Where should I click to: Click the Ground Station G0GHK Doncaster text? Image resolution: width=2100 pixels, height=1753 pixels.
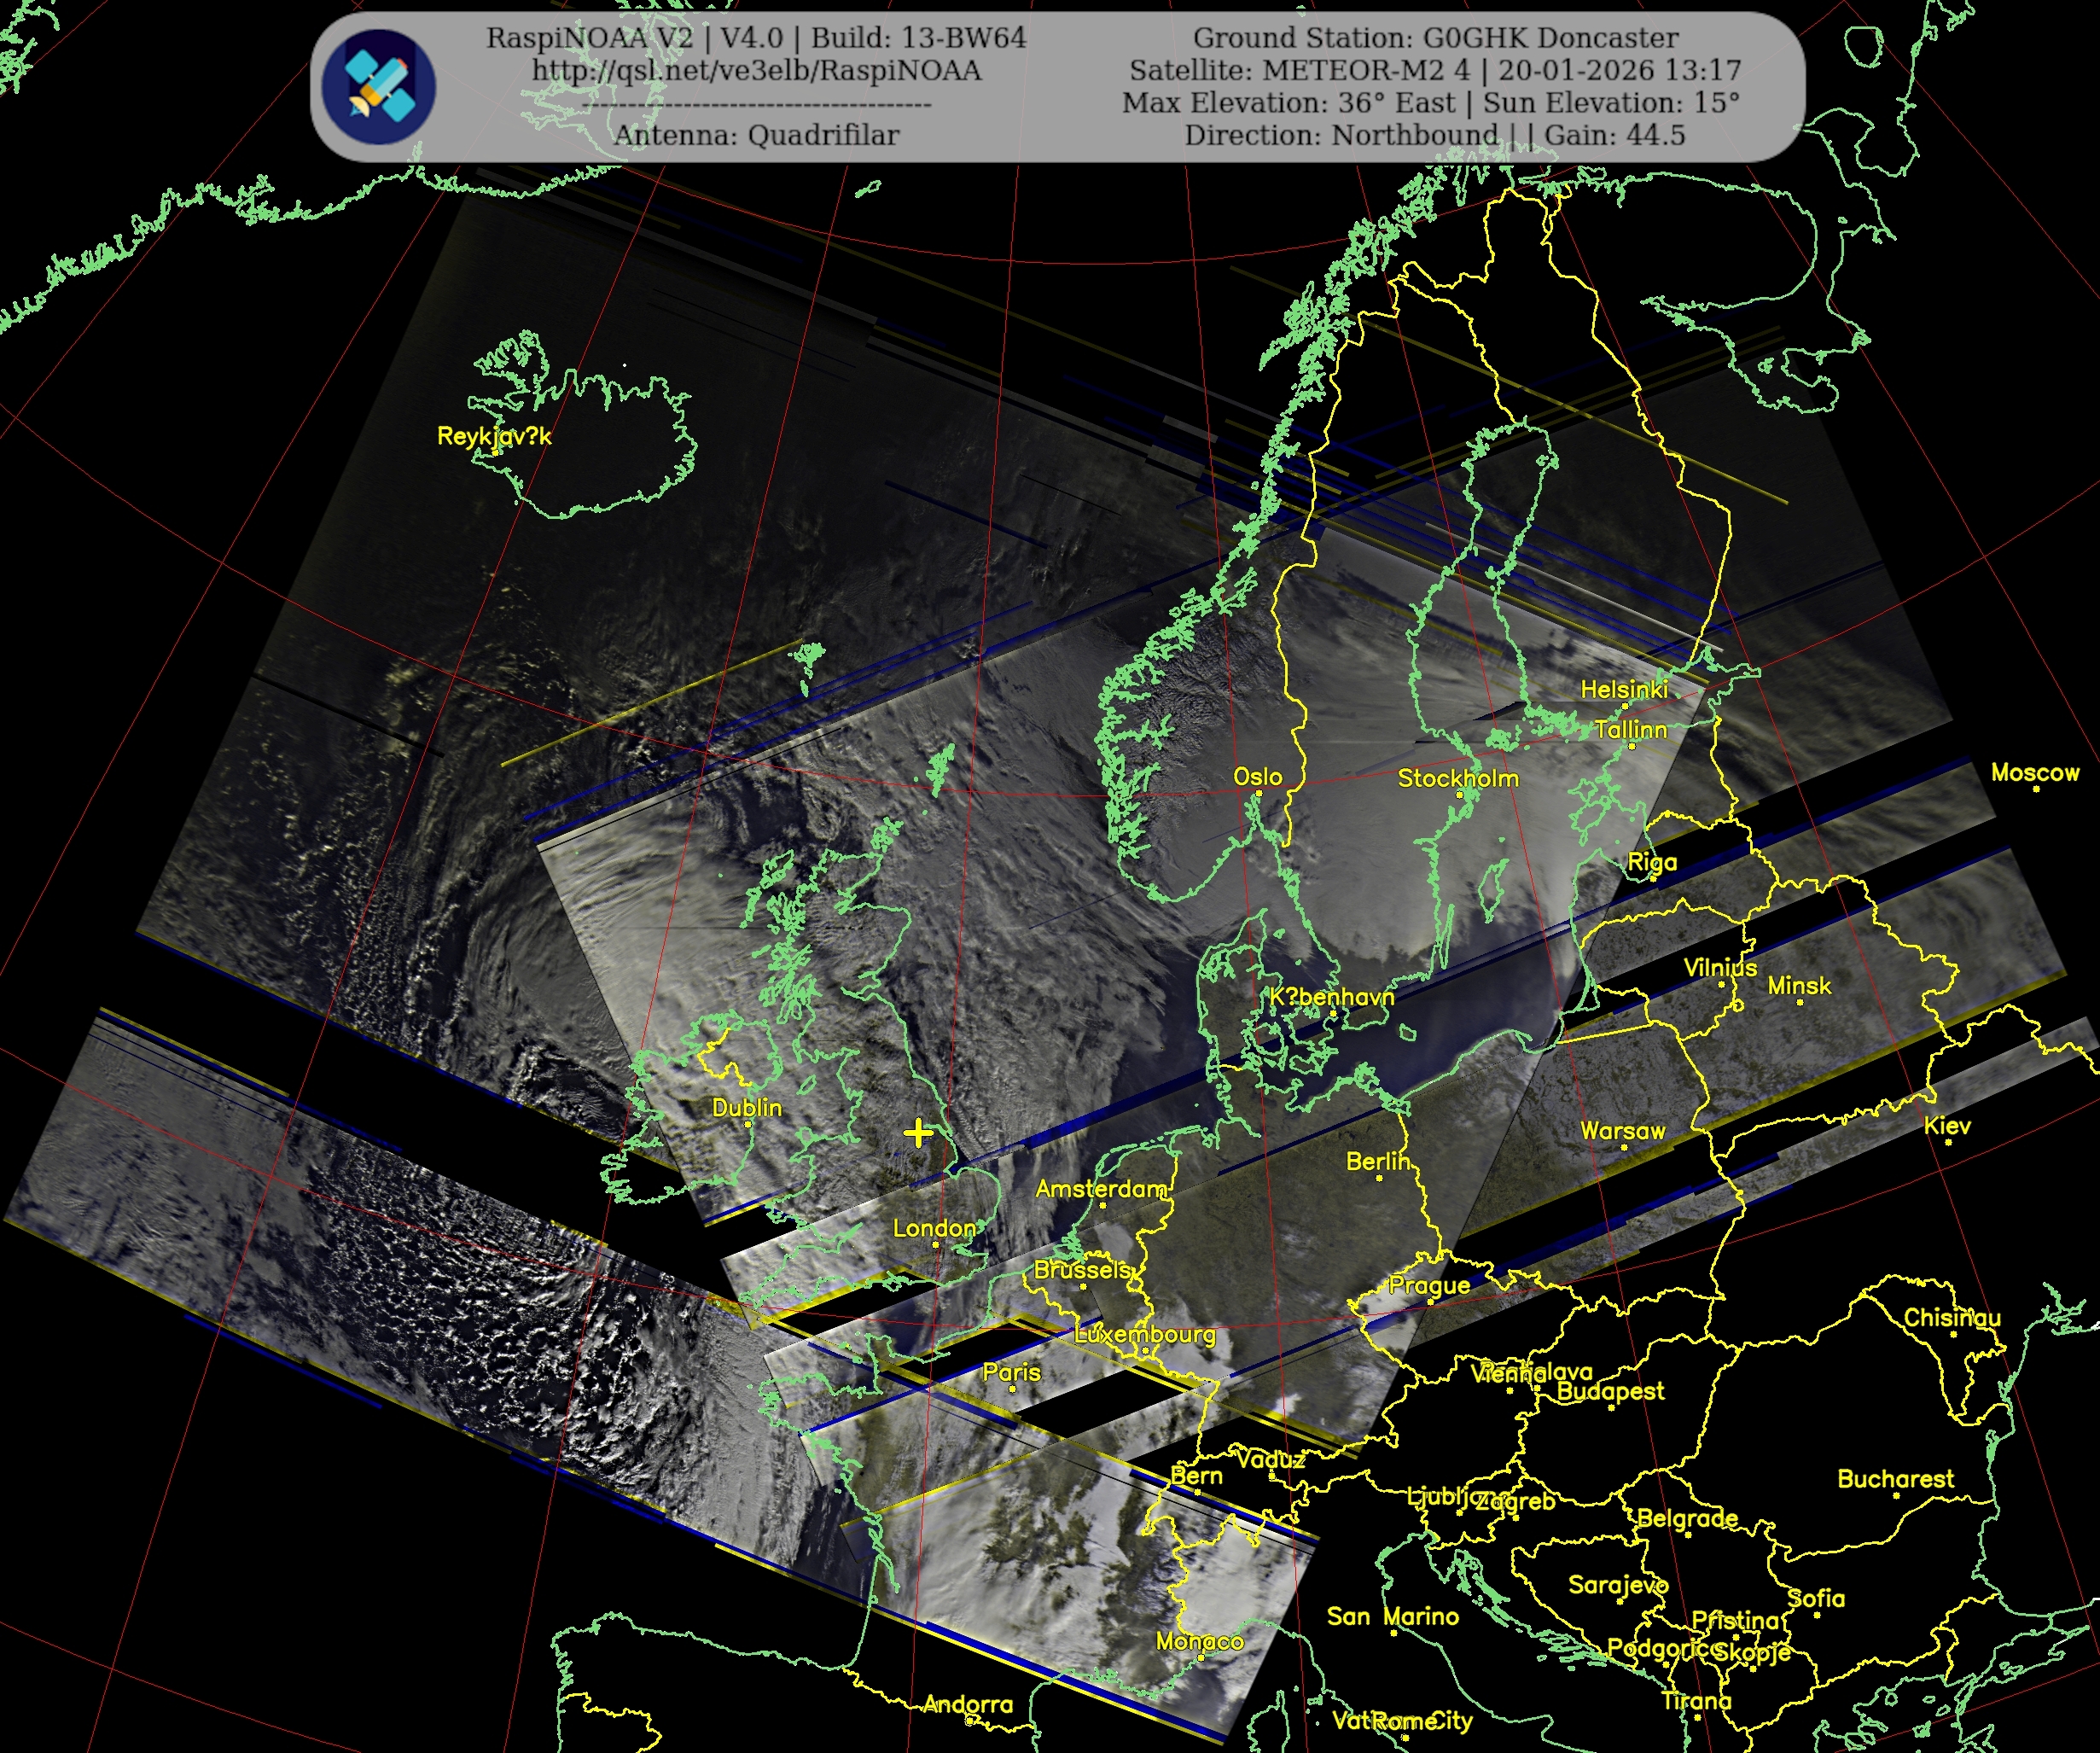[1435, 38]
